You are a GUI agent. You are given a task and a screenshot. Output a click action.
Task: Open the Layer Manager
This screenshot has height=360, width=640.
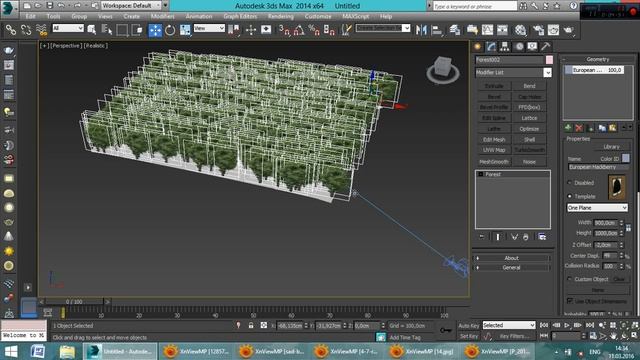(455, 30)
